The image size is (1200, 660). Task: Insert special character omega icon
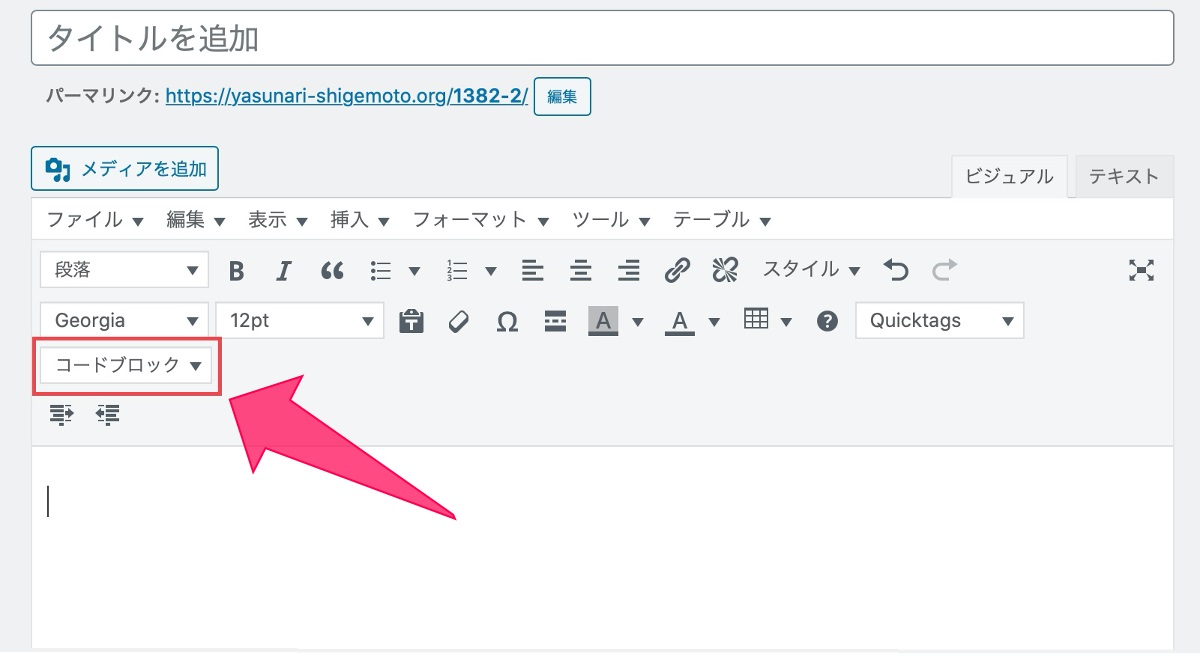point(507,321)
